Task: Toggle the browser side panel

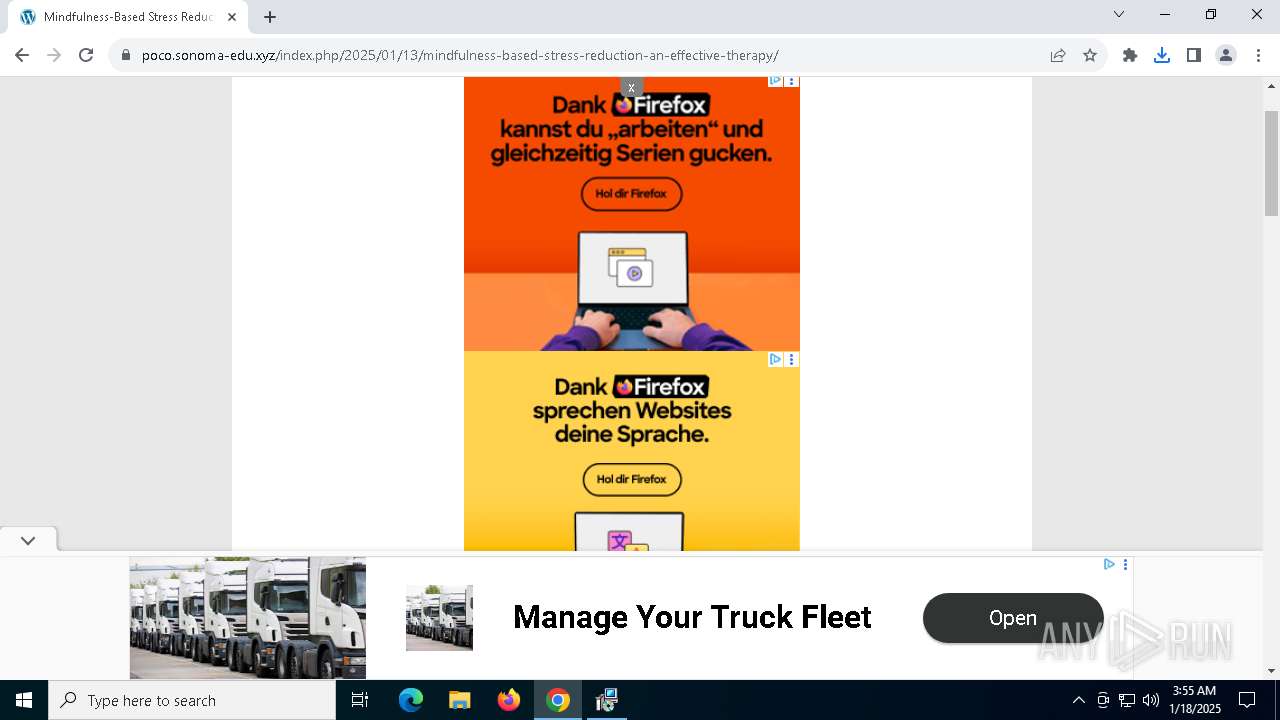Action: 1194,55
